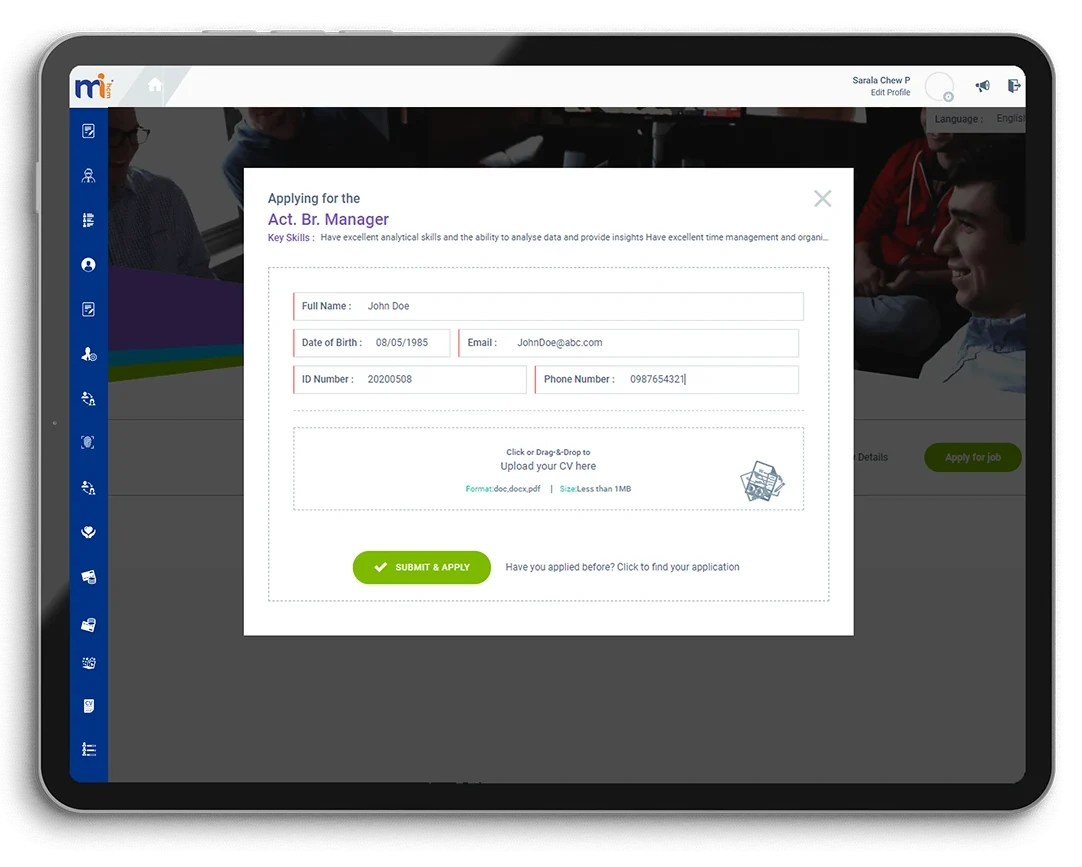The width and height of the screenshot is (1082, 867).
Task: Click the Upload your CV drop area
Action: click(548, 466)
